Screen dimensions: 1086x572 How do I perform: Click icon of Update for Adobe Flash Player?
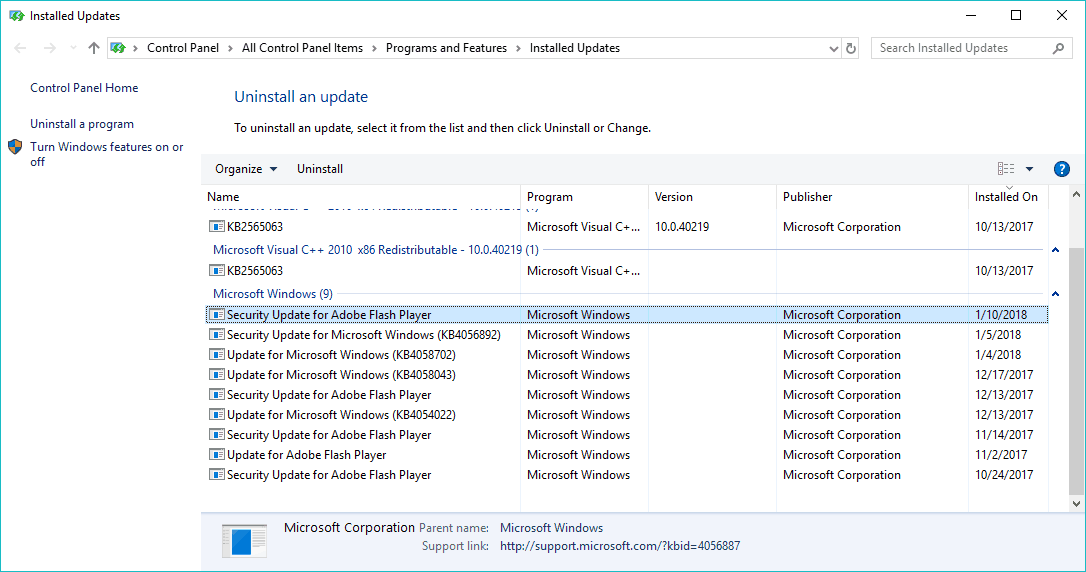pos(217,455)
